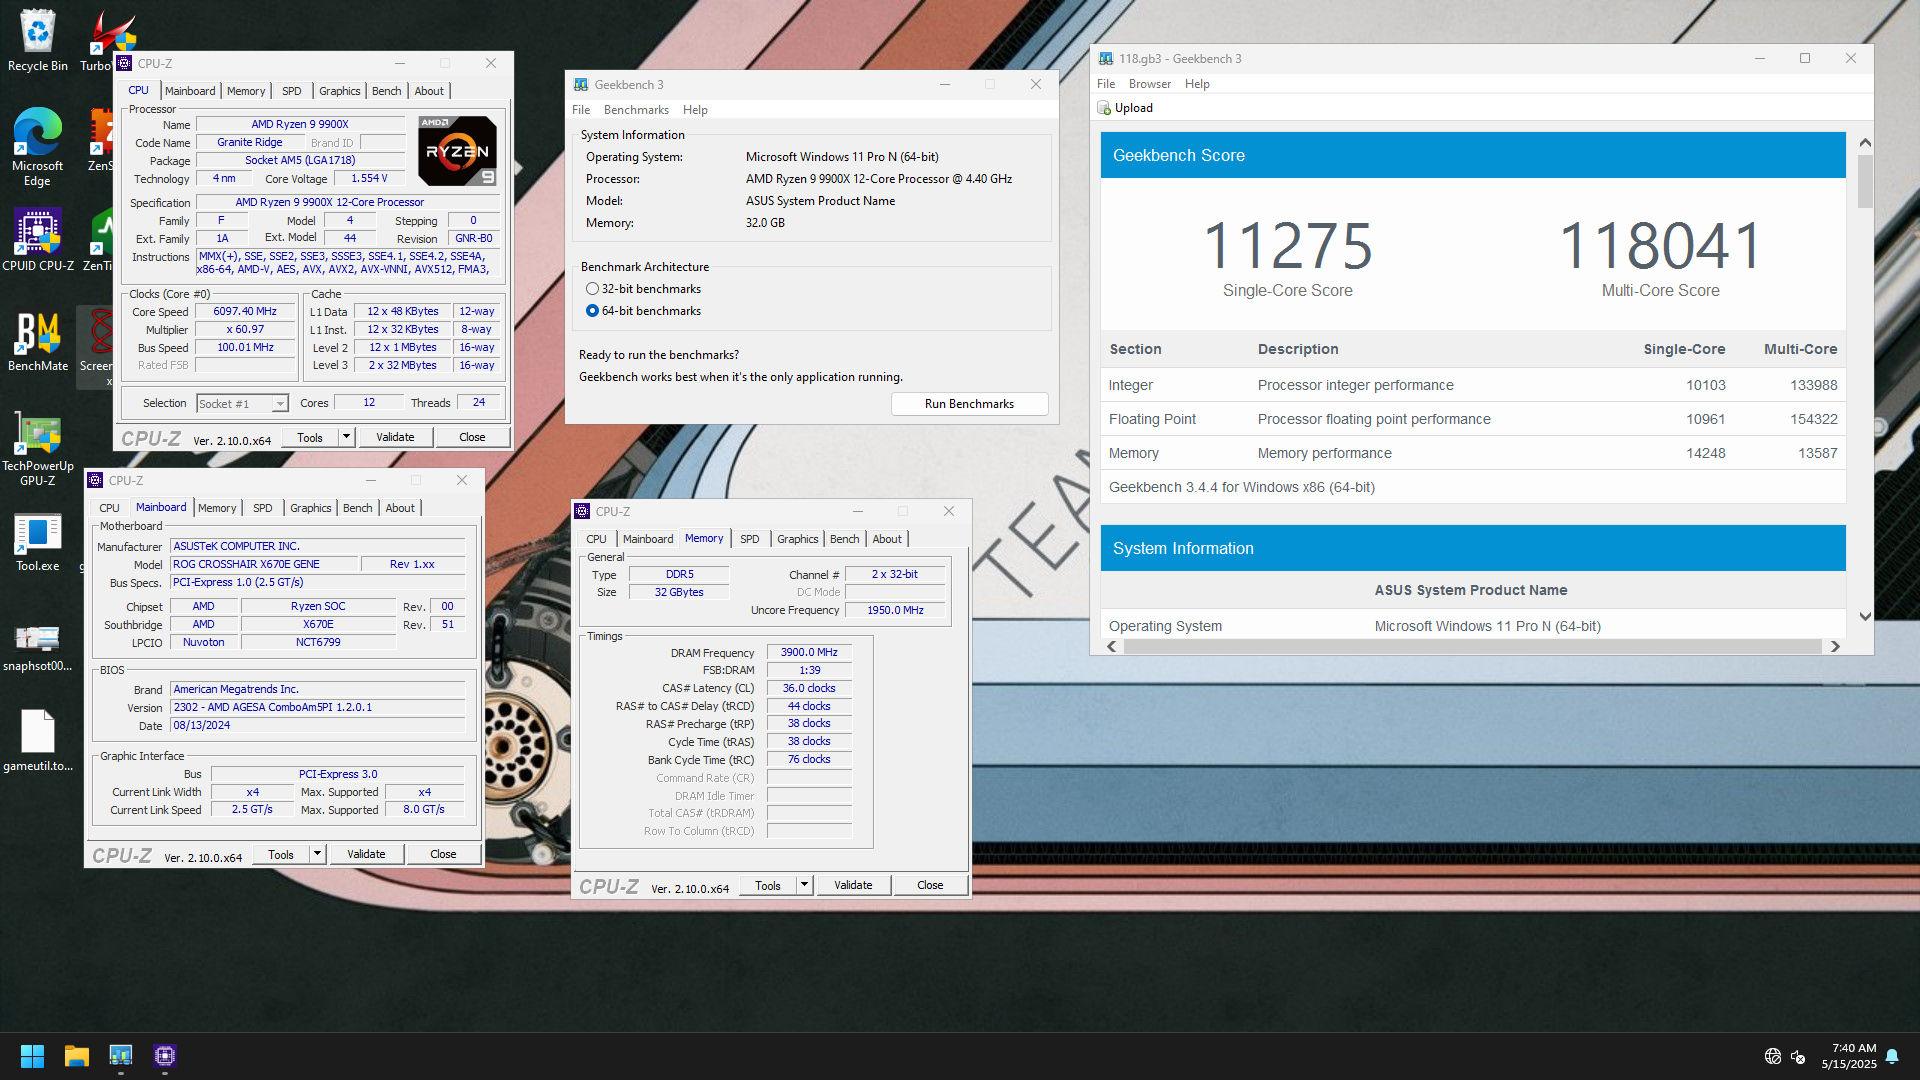
Task: Click the CPU-Z Mainboard window title icon
Action: point(95,480)
